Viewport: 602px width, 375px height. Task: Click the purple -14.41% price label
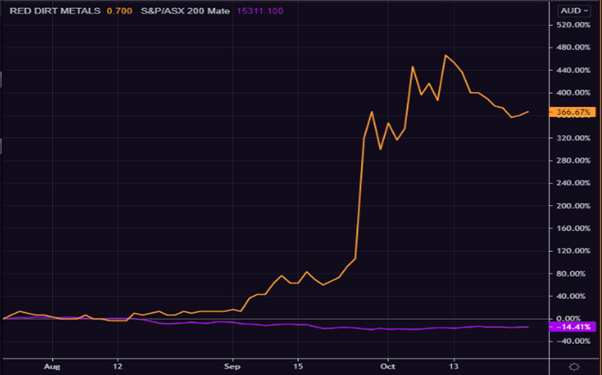(x=572, y=327)
